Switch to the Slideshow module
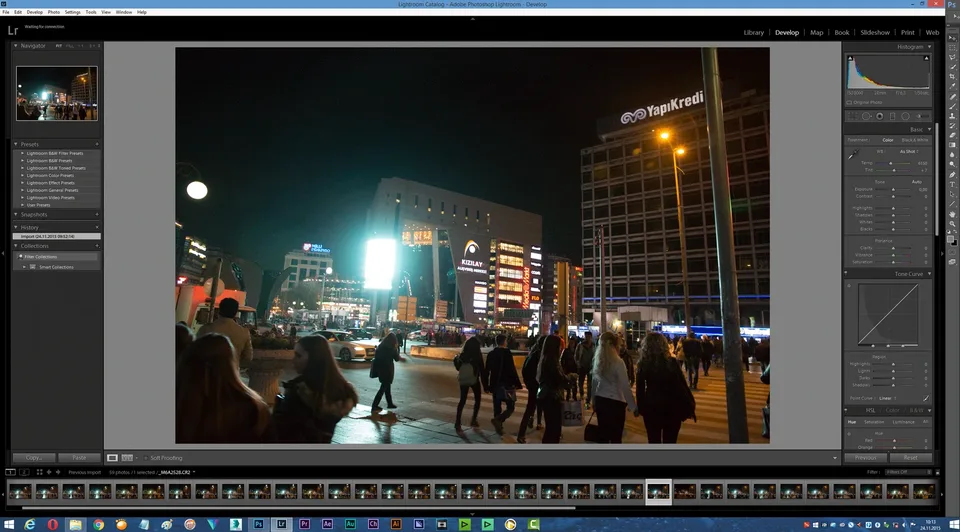The image size is (960, 532). pos(875,32)
